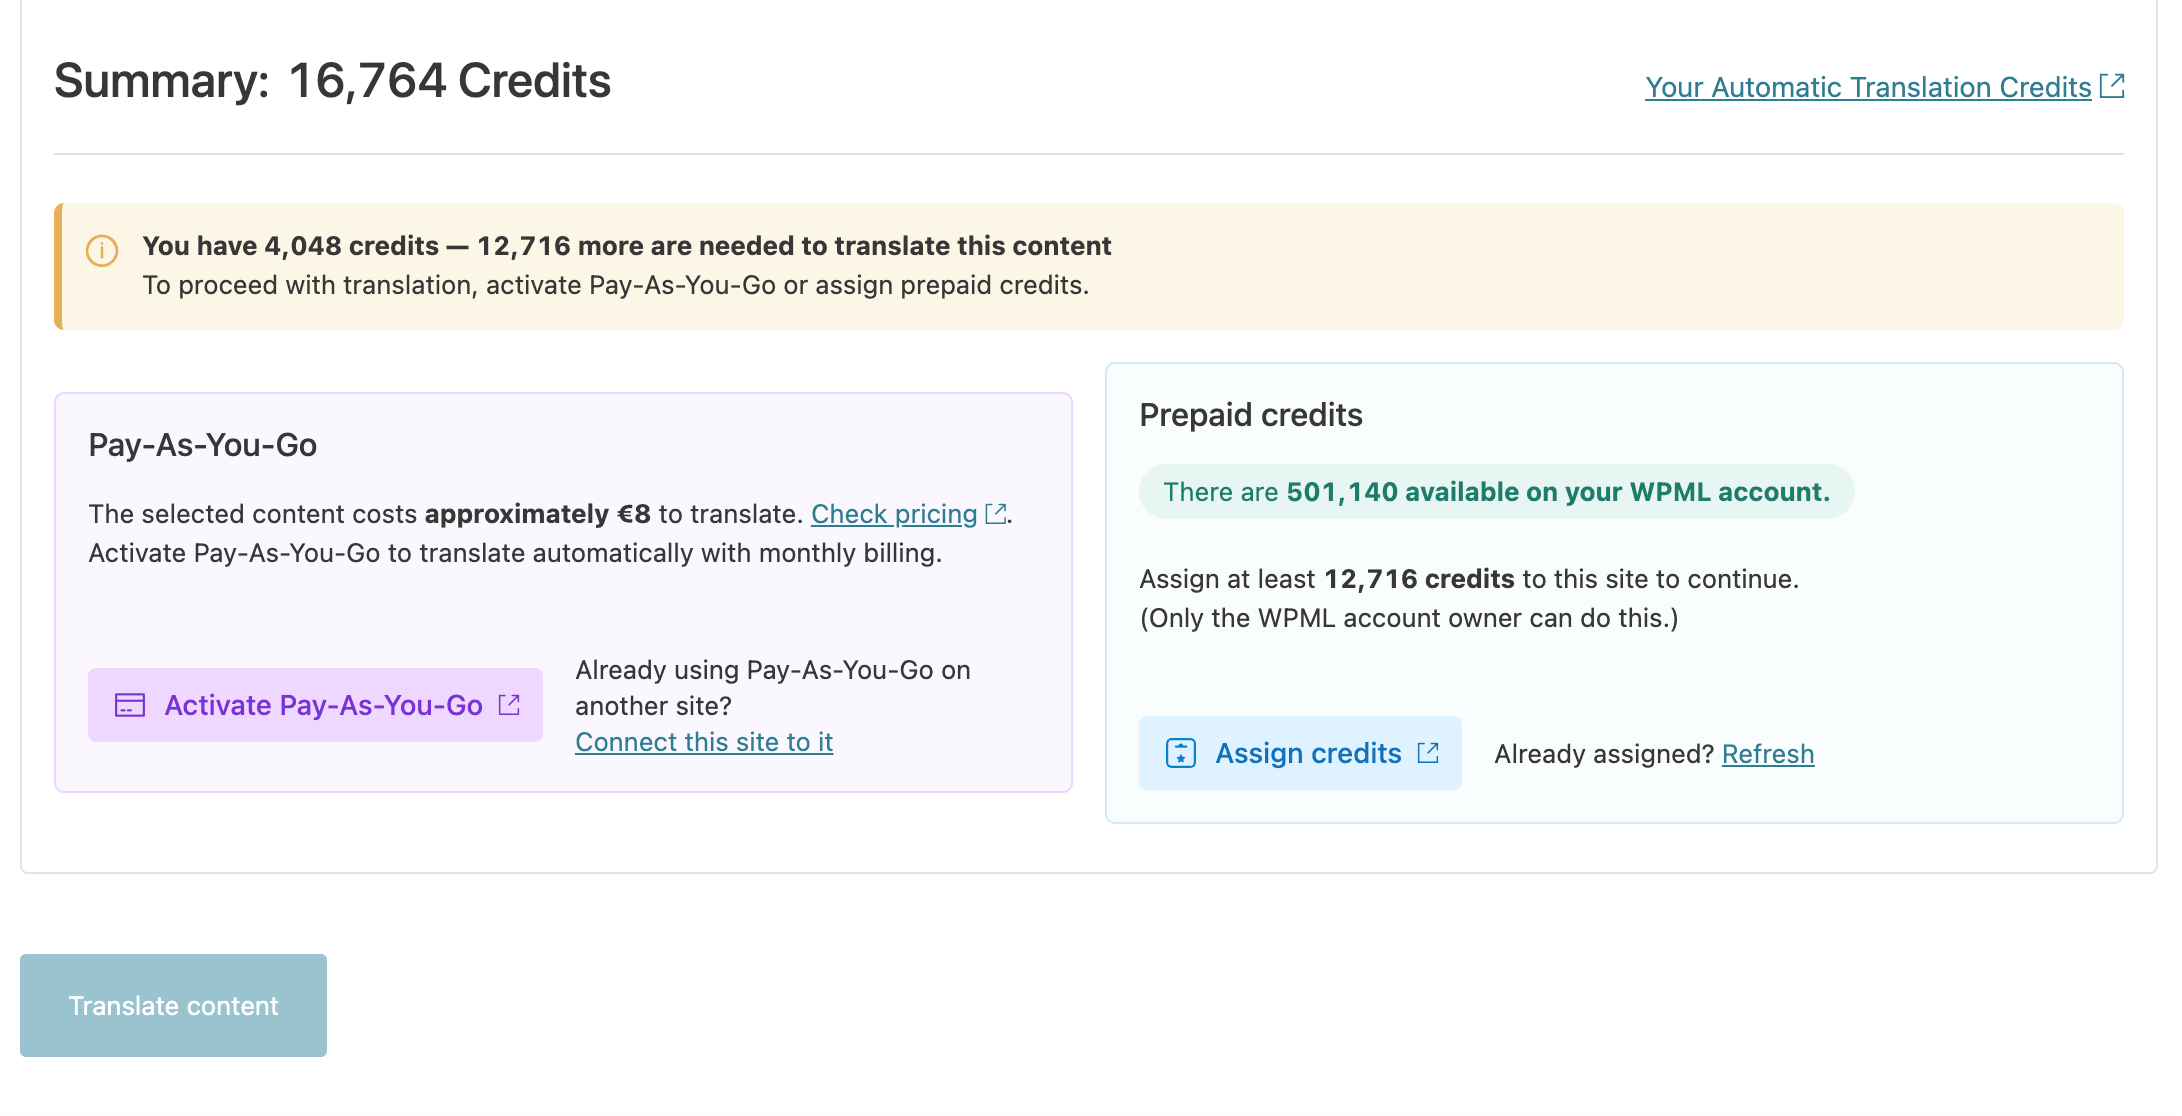
Task: Click the star badge icon on Assign credits
Action: pyautogui.click(x=1181, y=753)
